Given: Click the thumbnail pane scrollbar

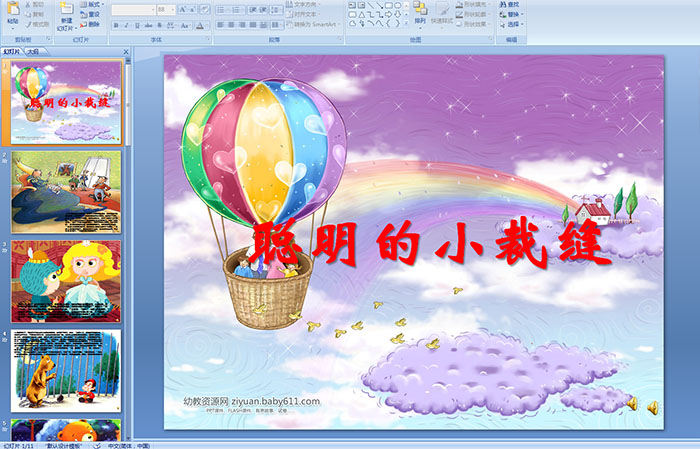Looking at the screenshot, I should pyautogui.click(x=129, y=104).
